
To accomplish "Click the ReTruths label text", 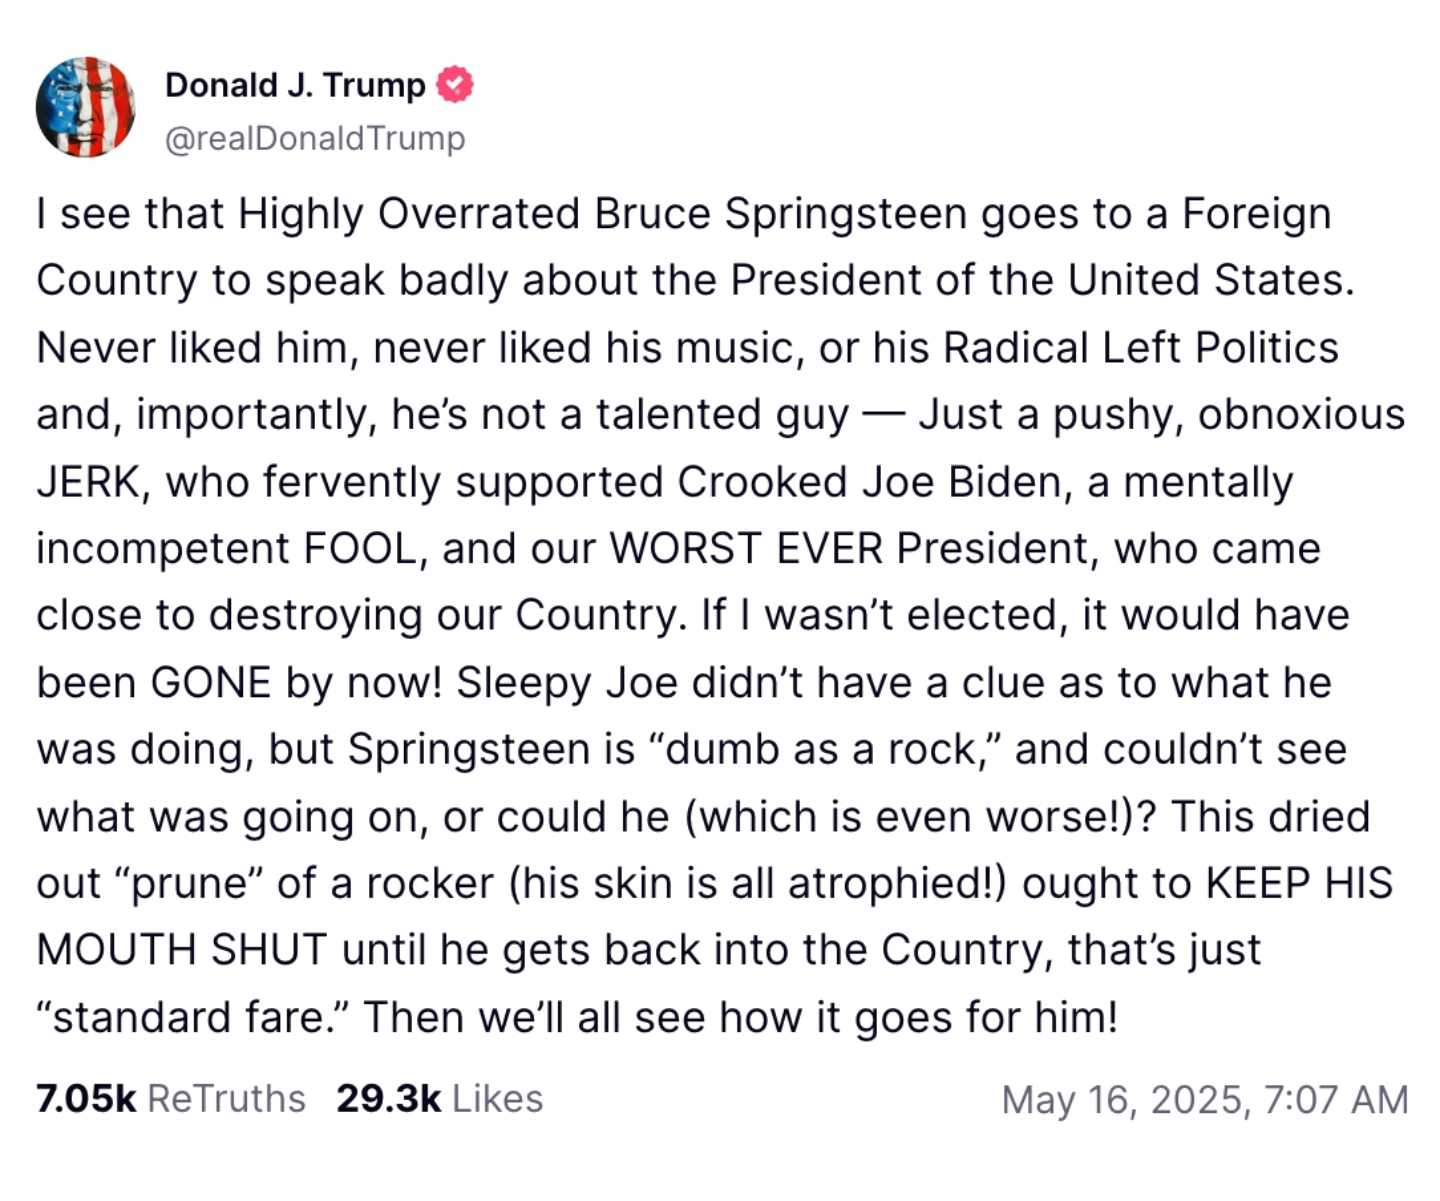I will pos(226,1098).
